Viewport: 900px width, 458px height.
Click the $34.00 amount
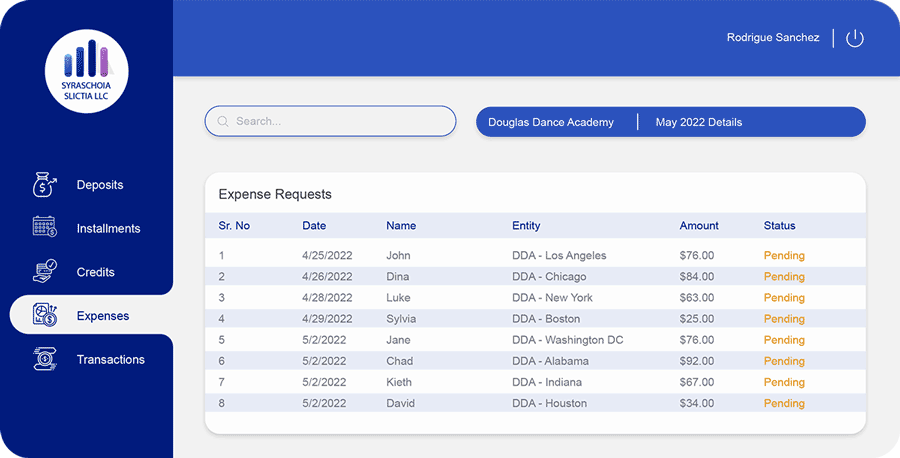click(697, 403)
